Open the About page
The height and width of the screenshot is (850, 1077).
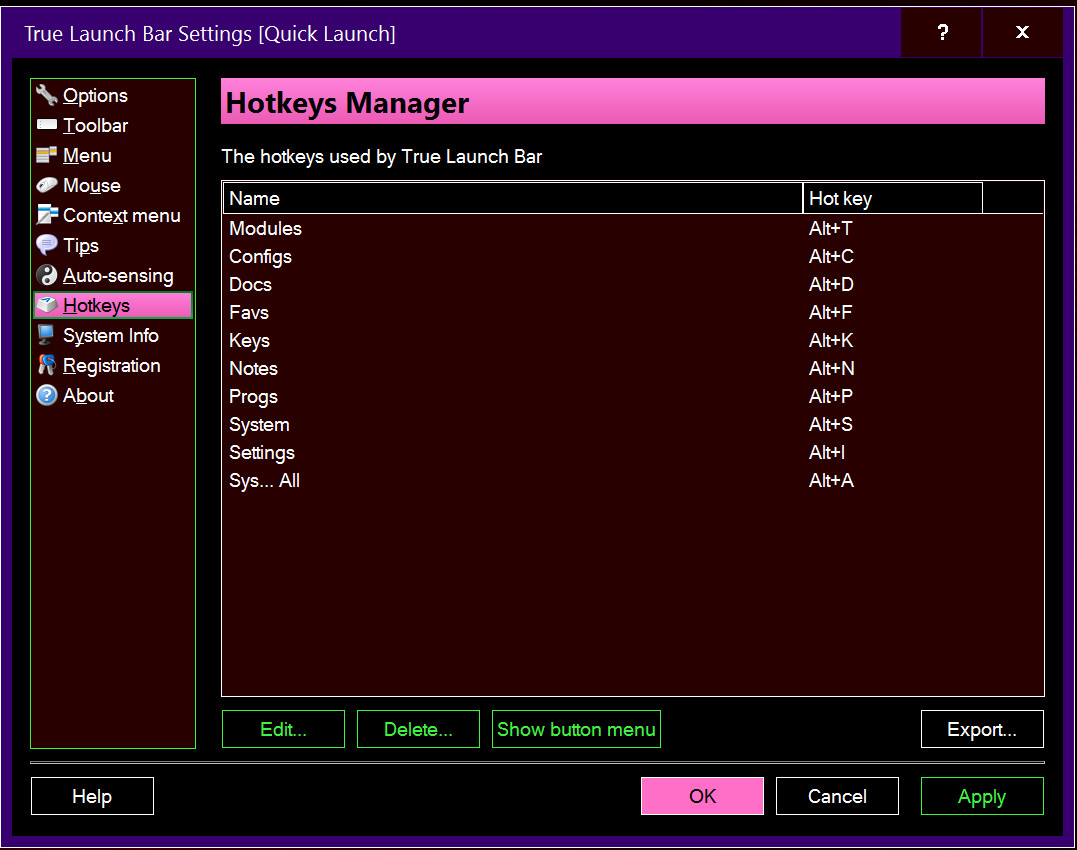[89, 395]
